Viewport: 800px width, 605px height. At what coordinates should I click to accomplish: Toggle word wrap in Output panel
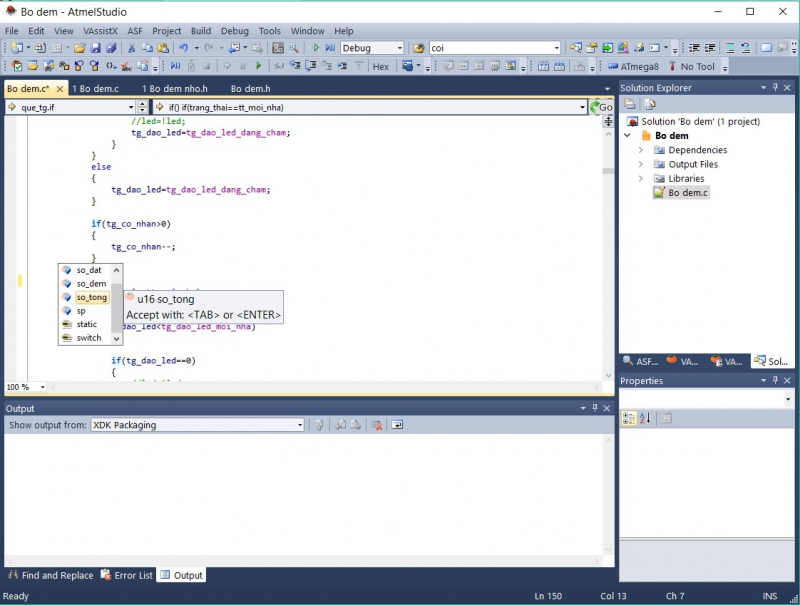tap(397, 425)
